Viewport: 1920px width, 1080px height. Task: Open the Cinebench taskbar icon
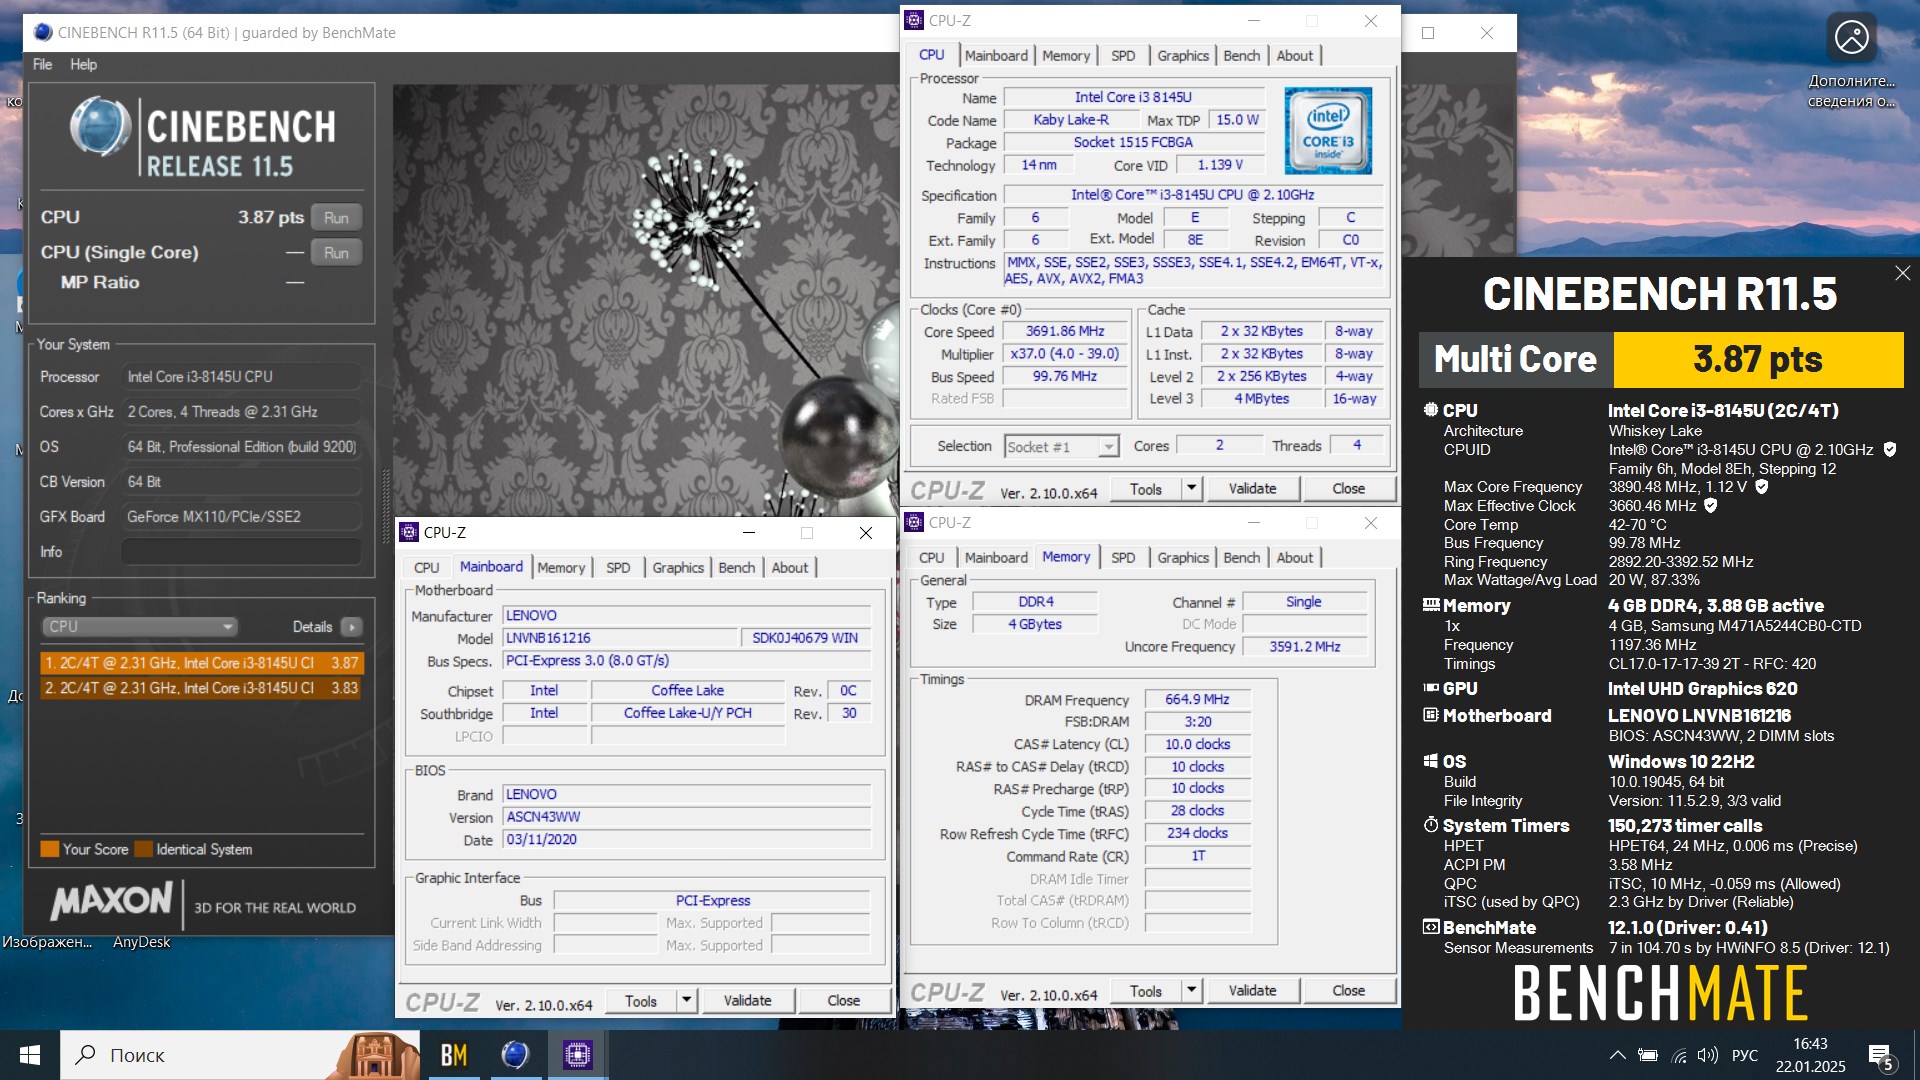coord(515,1055)
